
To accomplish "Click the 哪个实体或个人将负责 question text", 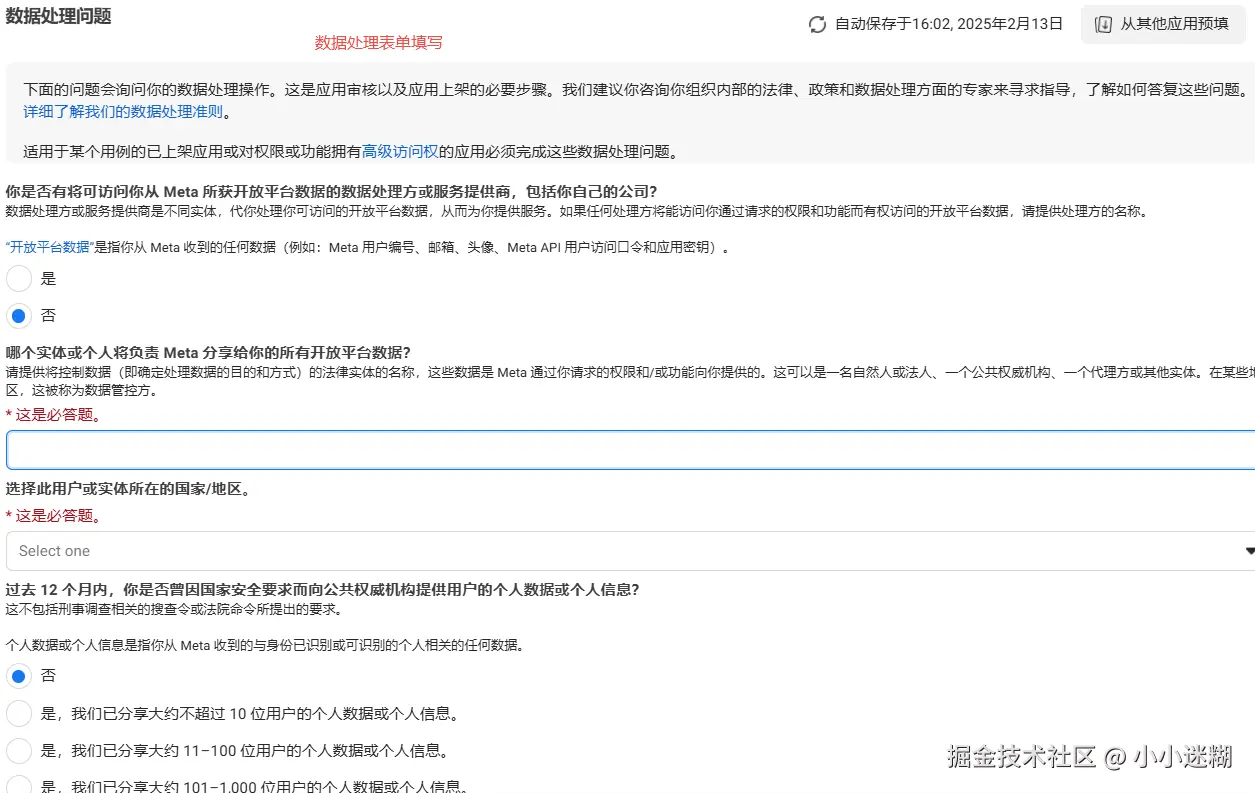I will coord(208,352).
